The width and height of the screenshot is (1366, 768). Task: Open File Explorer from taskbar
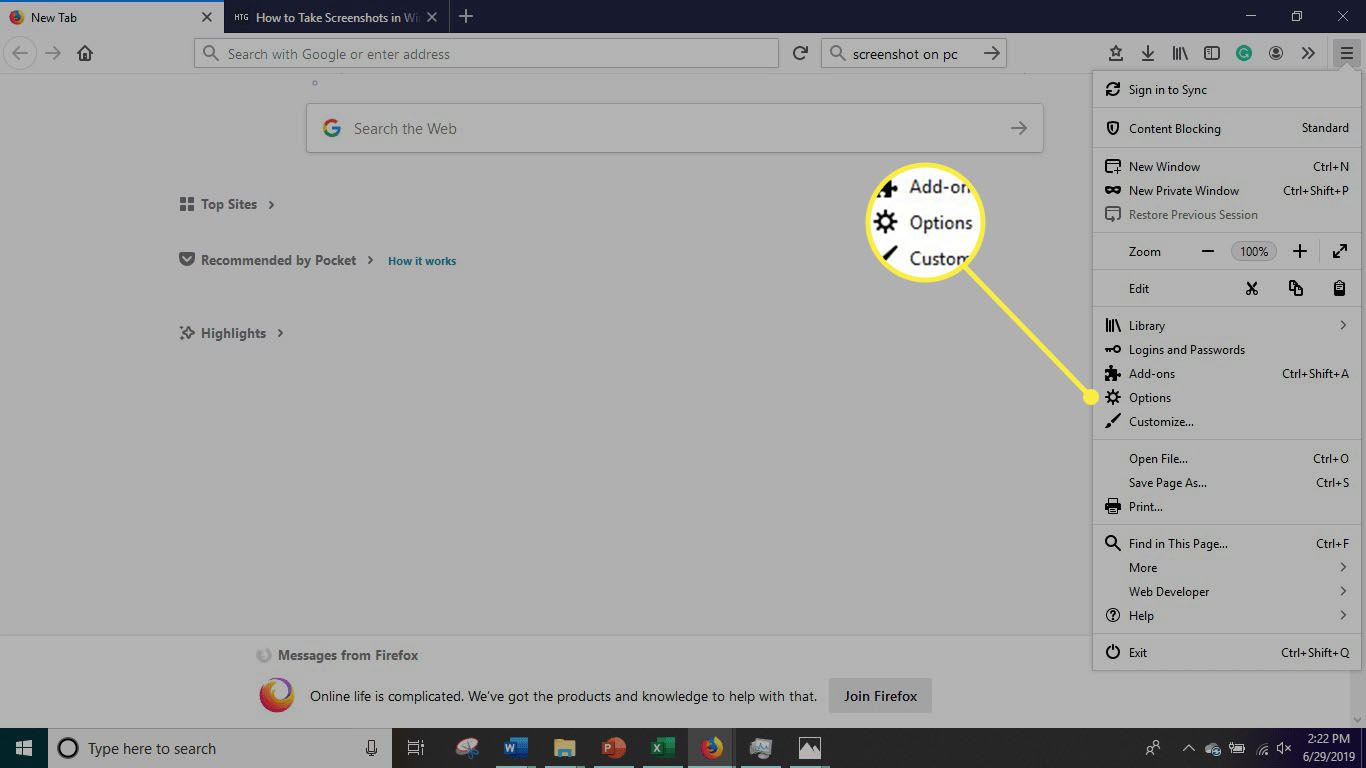[x=565, y=748]
